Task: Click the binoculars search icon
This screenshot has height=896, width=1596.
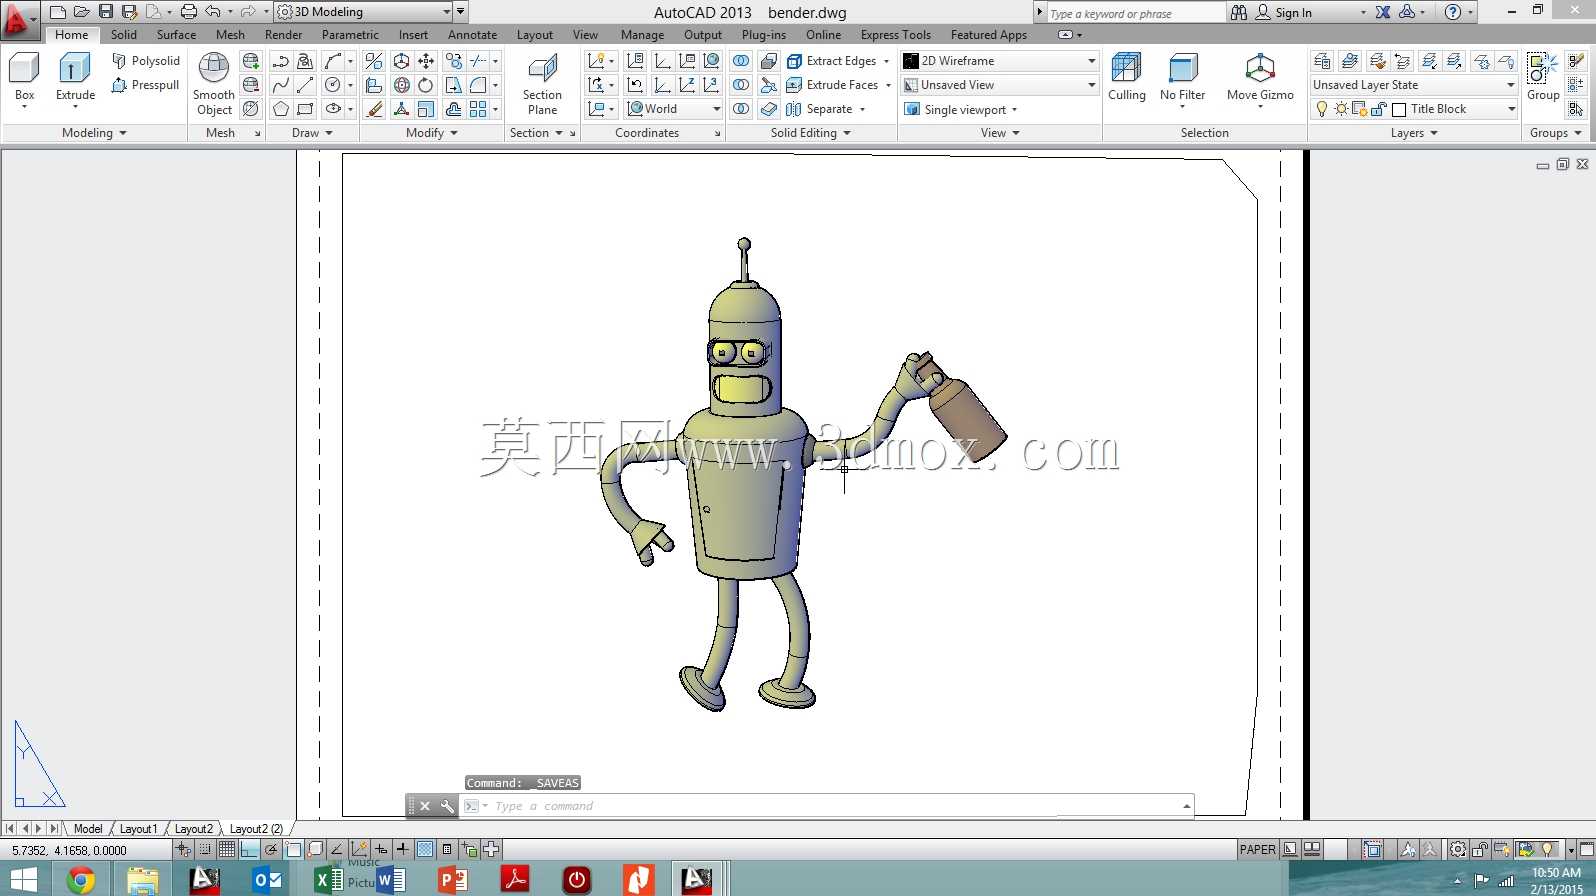Action: point(1239,12)
